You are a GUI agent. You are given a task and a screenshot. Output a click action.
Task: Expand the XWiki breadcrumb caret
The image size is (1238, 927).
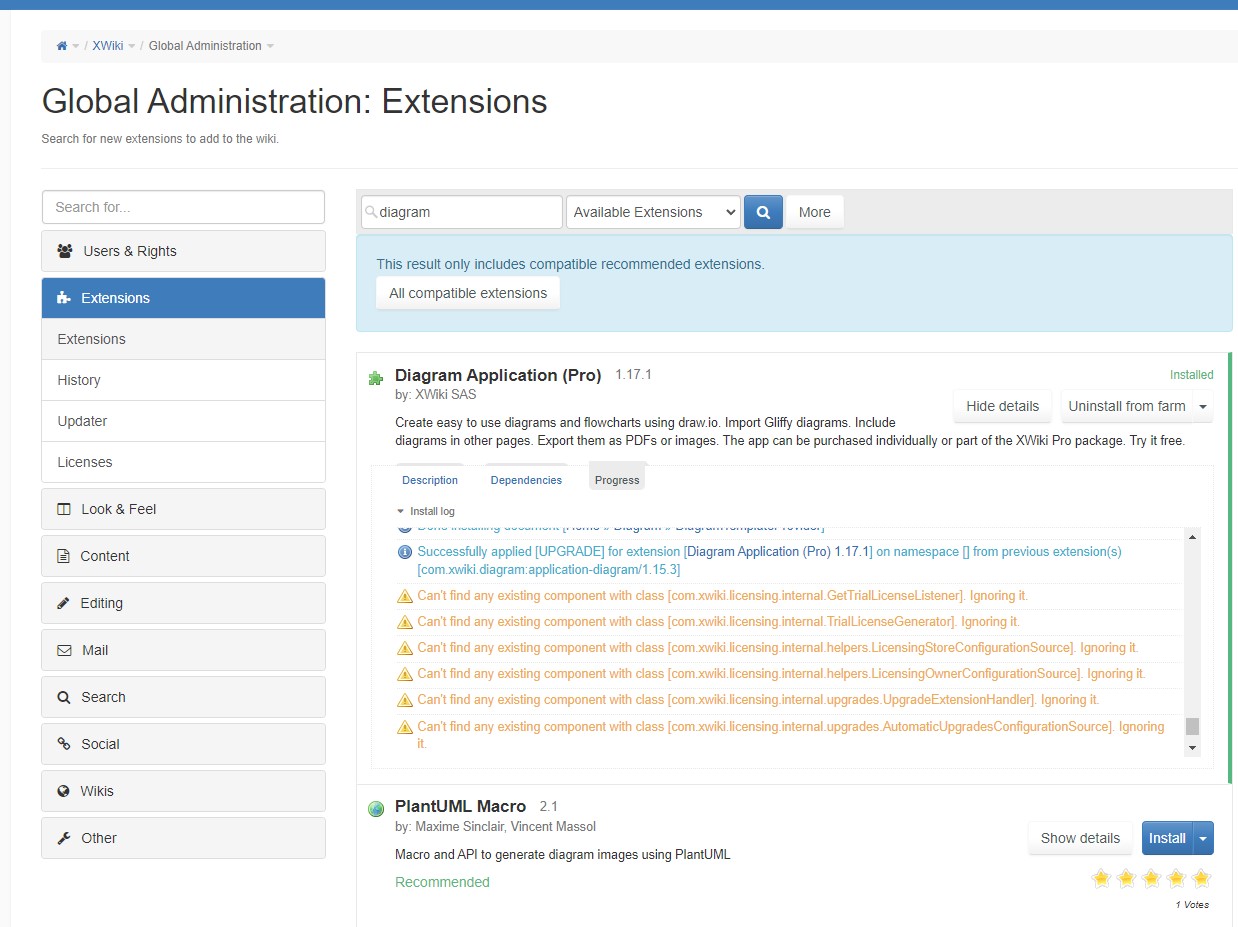[132, 46]
